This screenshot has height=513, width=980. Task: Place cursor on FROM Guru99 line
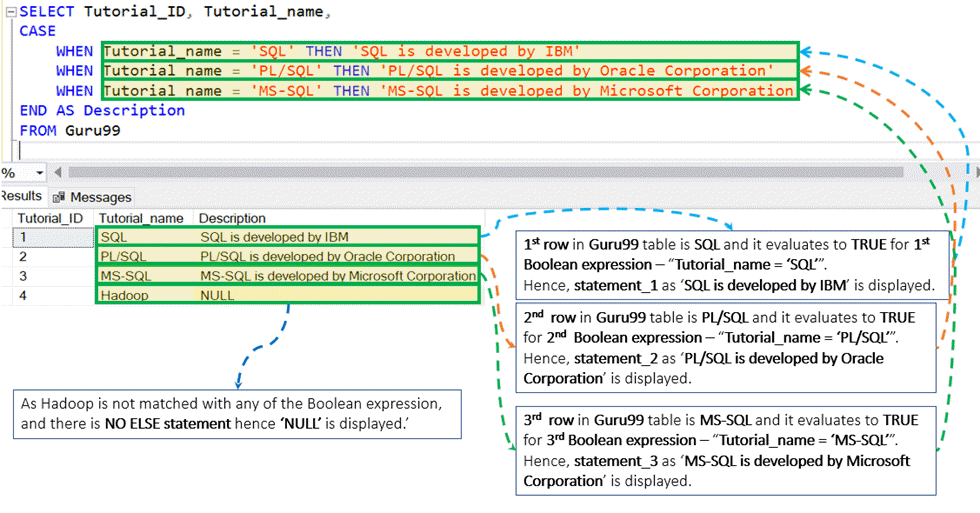tap(70, 131)
